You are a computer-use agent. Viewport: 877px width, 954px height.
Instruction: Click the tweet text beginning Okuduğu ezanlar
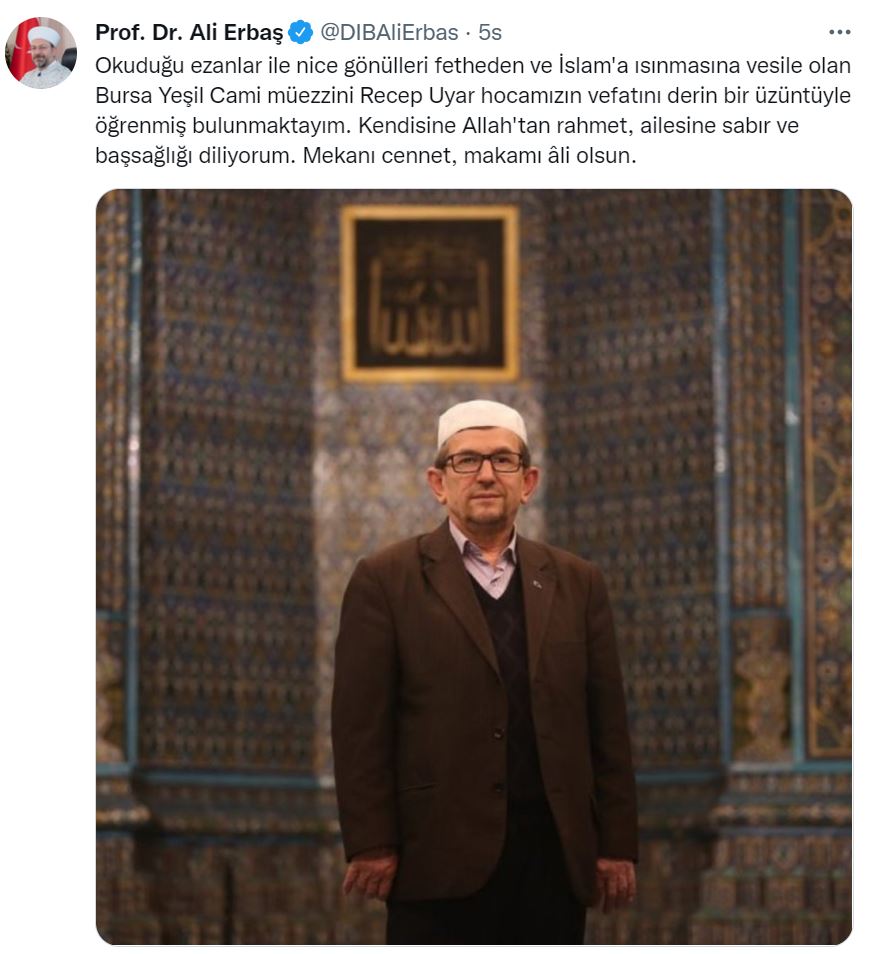click(473, 110)
